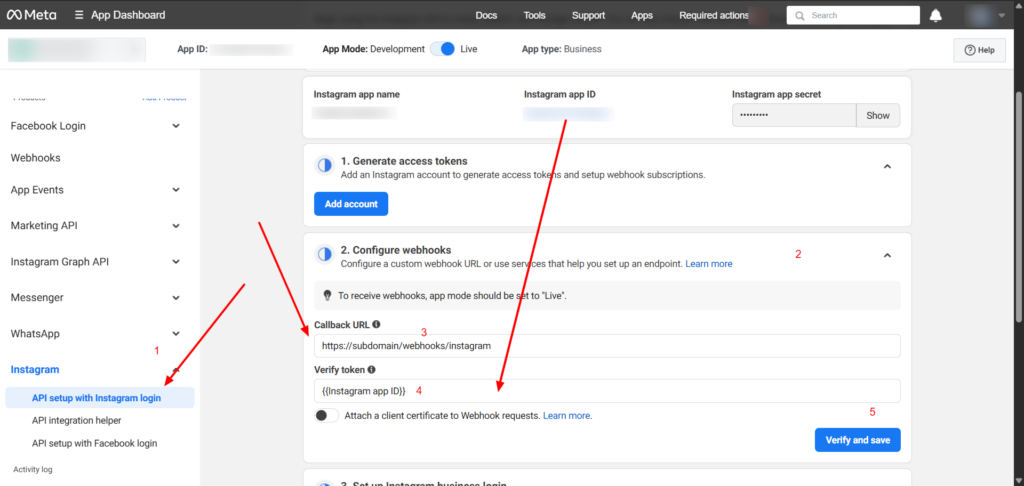Open Tools in top navigation

(534, 15)
